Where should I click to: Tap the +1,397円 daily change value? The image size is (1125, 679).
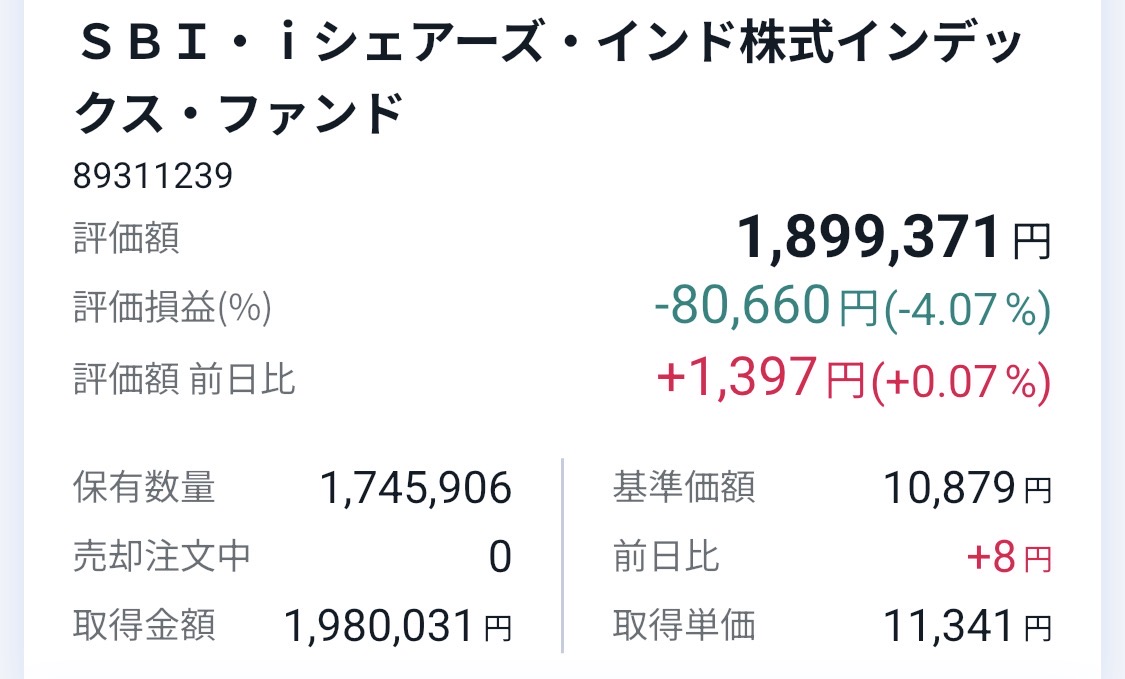tap(759, 379)
